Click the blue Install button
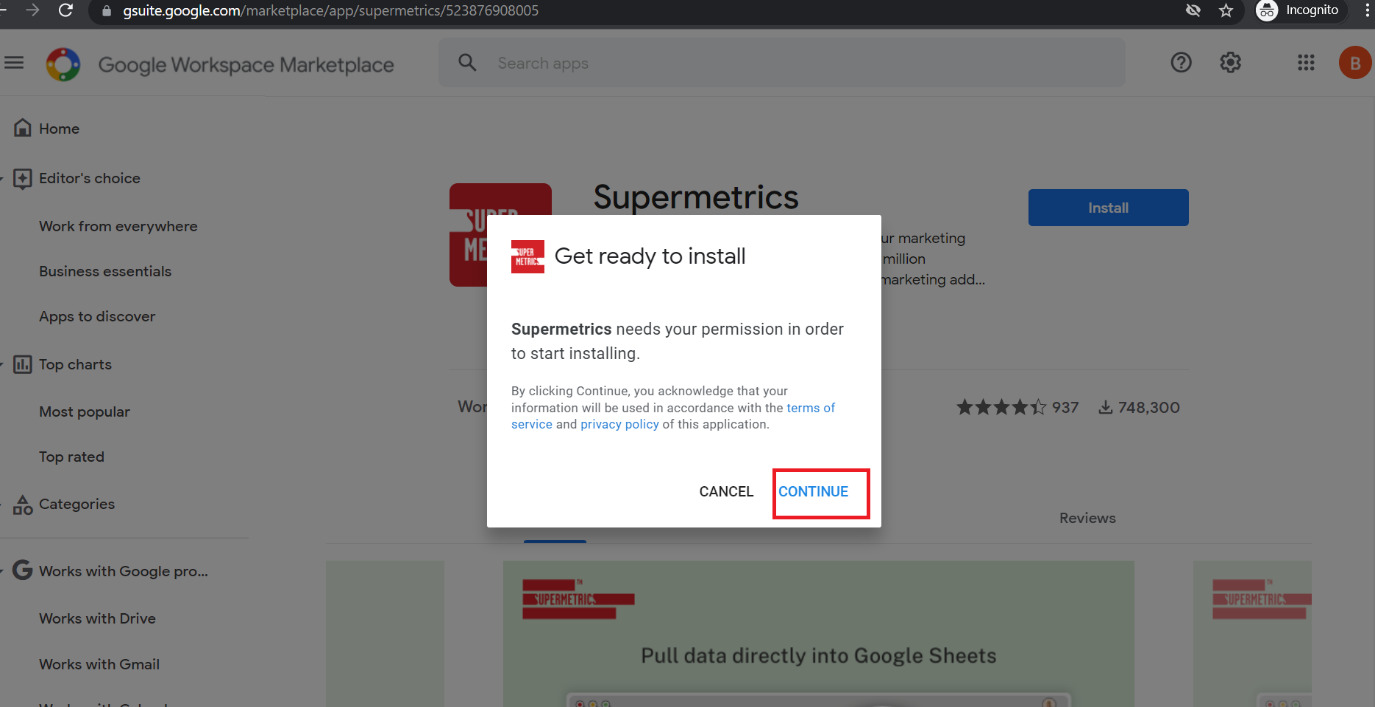 tap(1108, 208)
